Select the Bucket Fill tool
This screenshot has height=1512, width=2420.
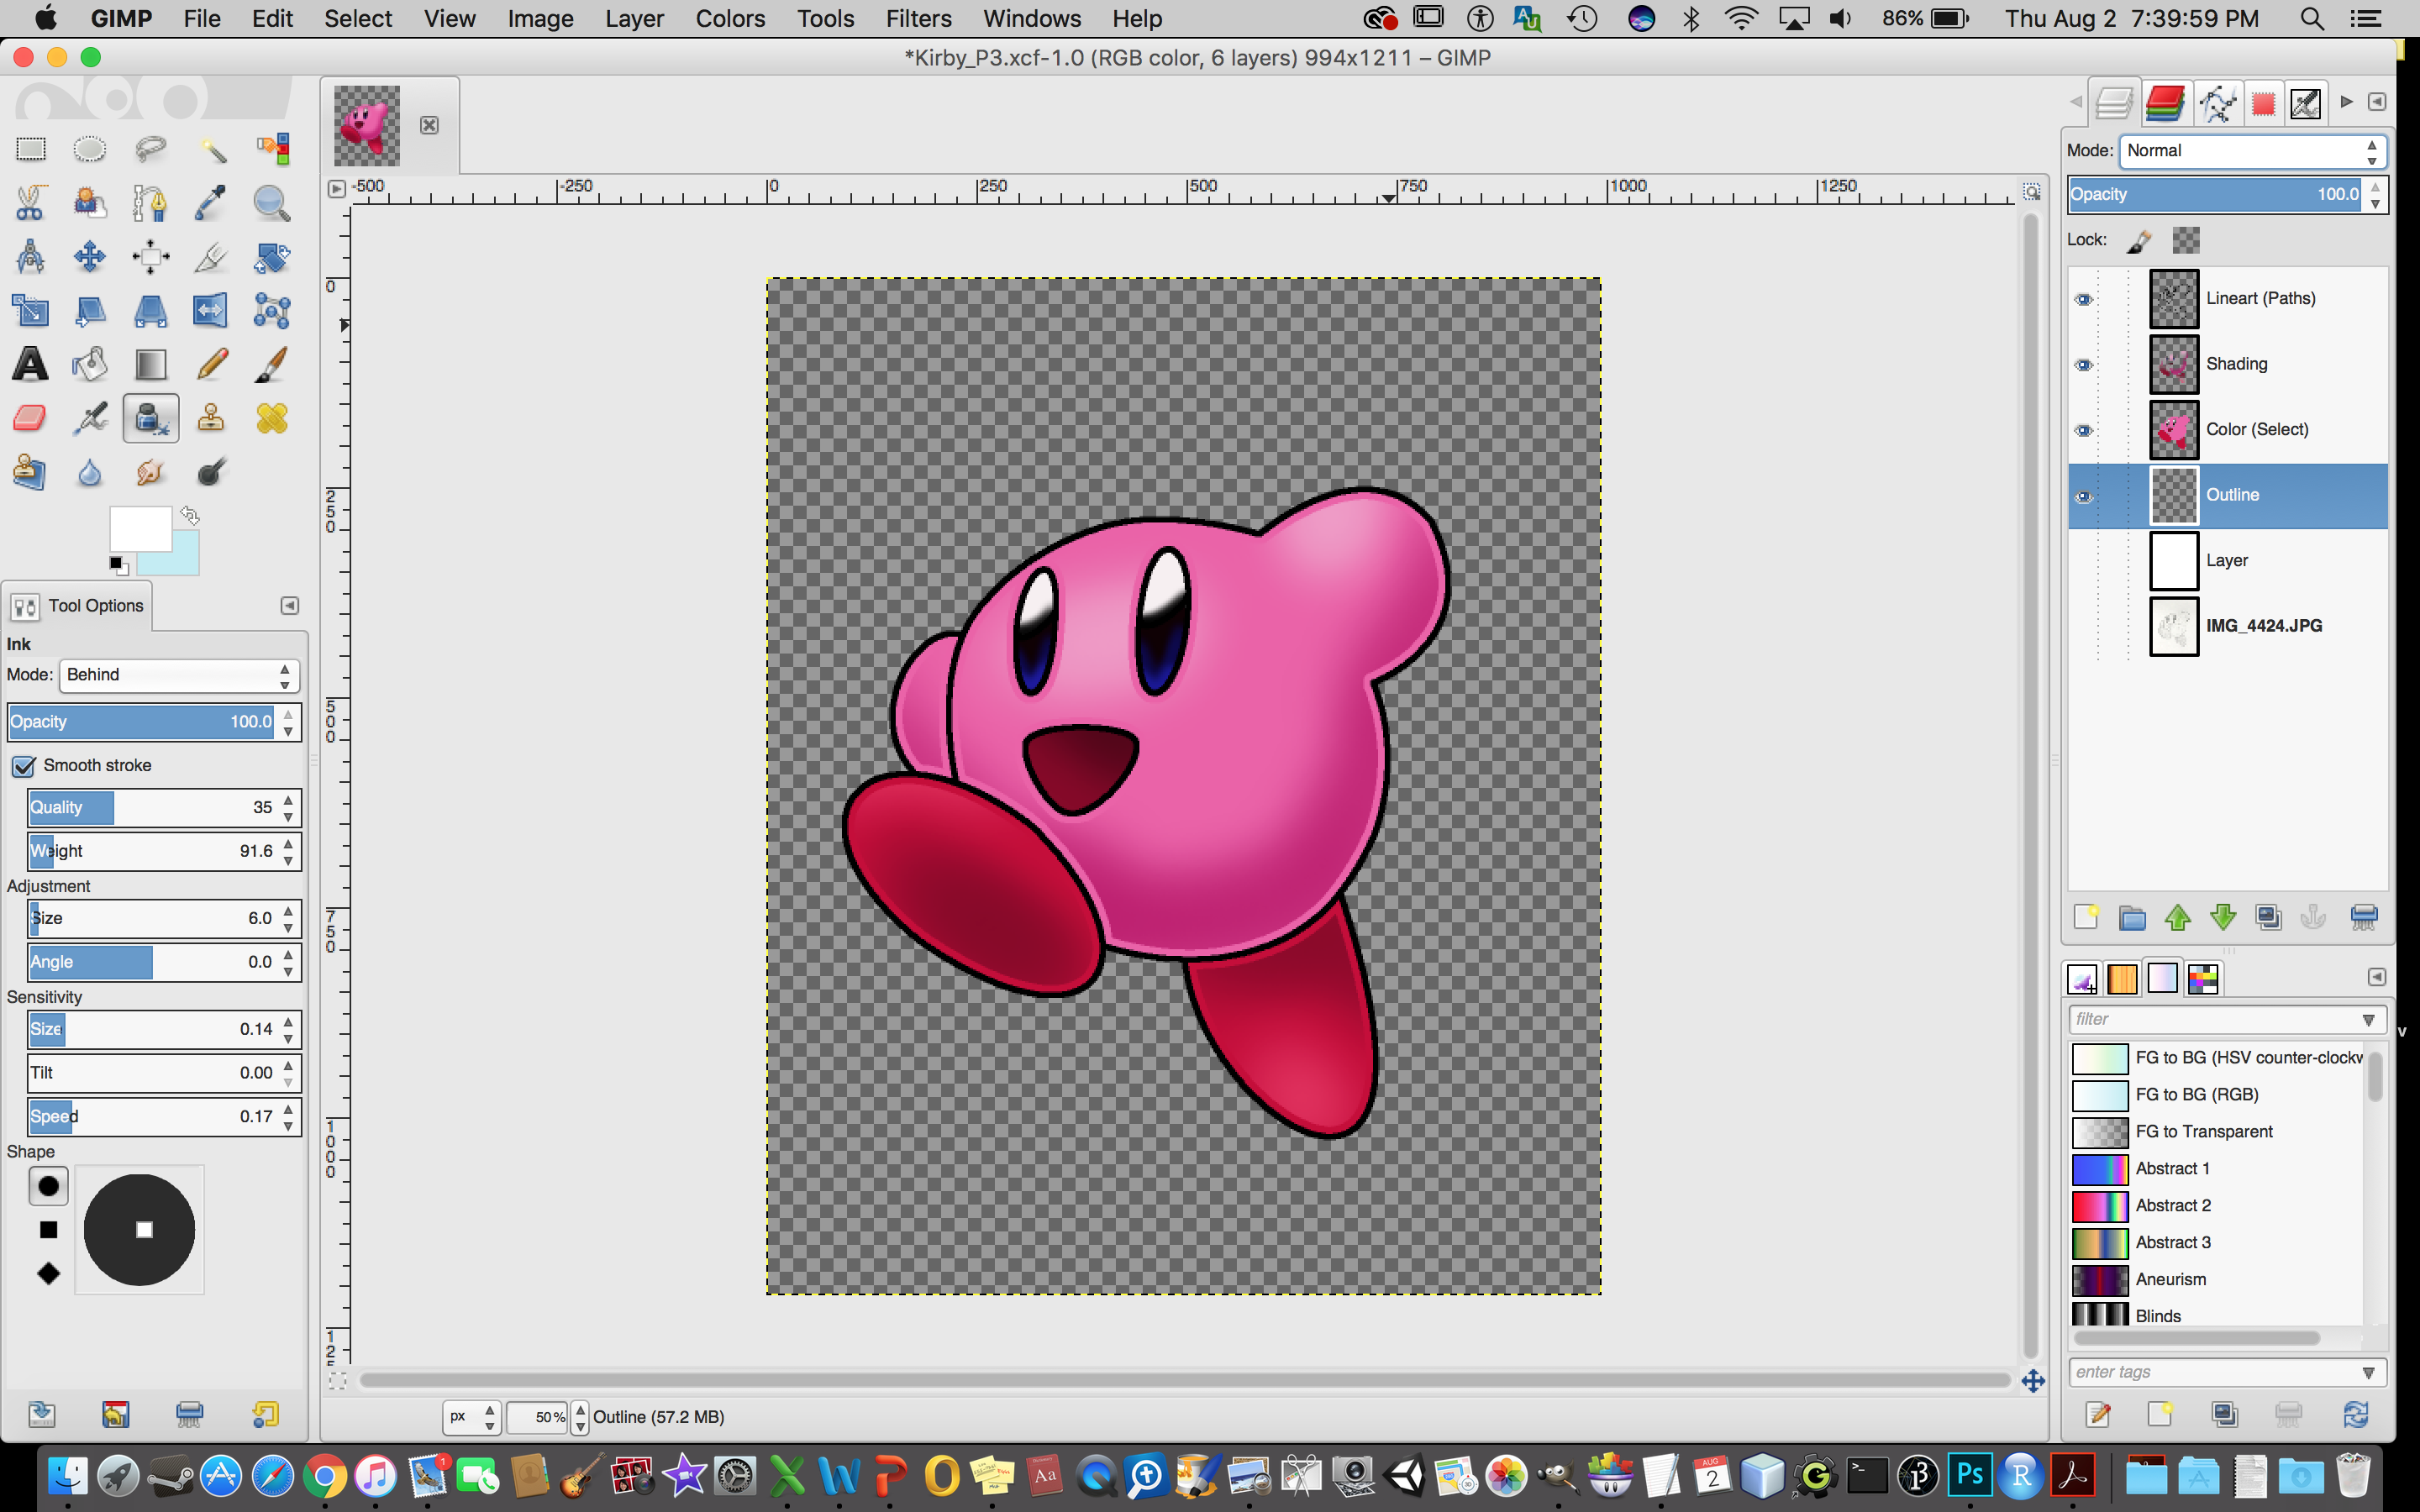coord(90,364)
